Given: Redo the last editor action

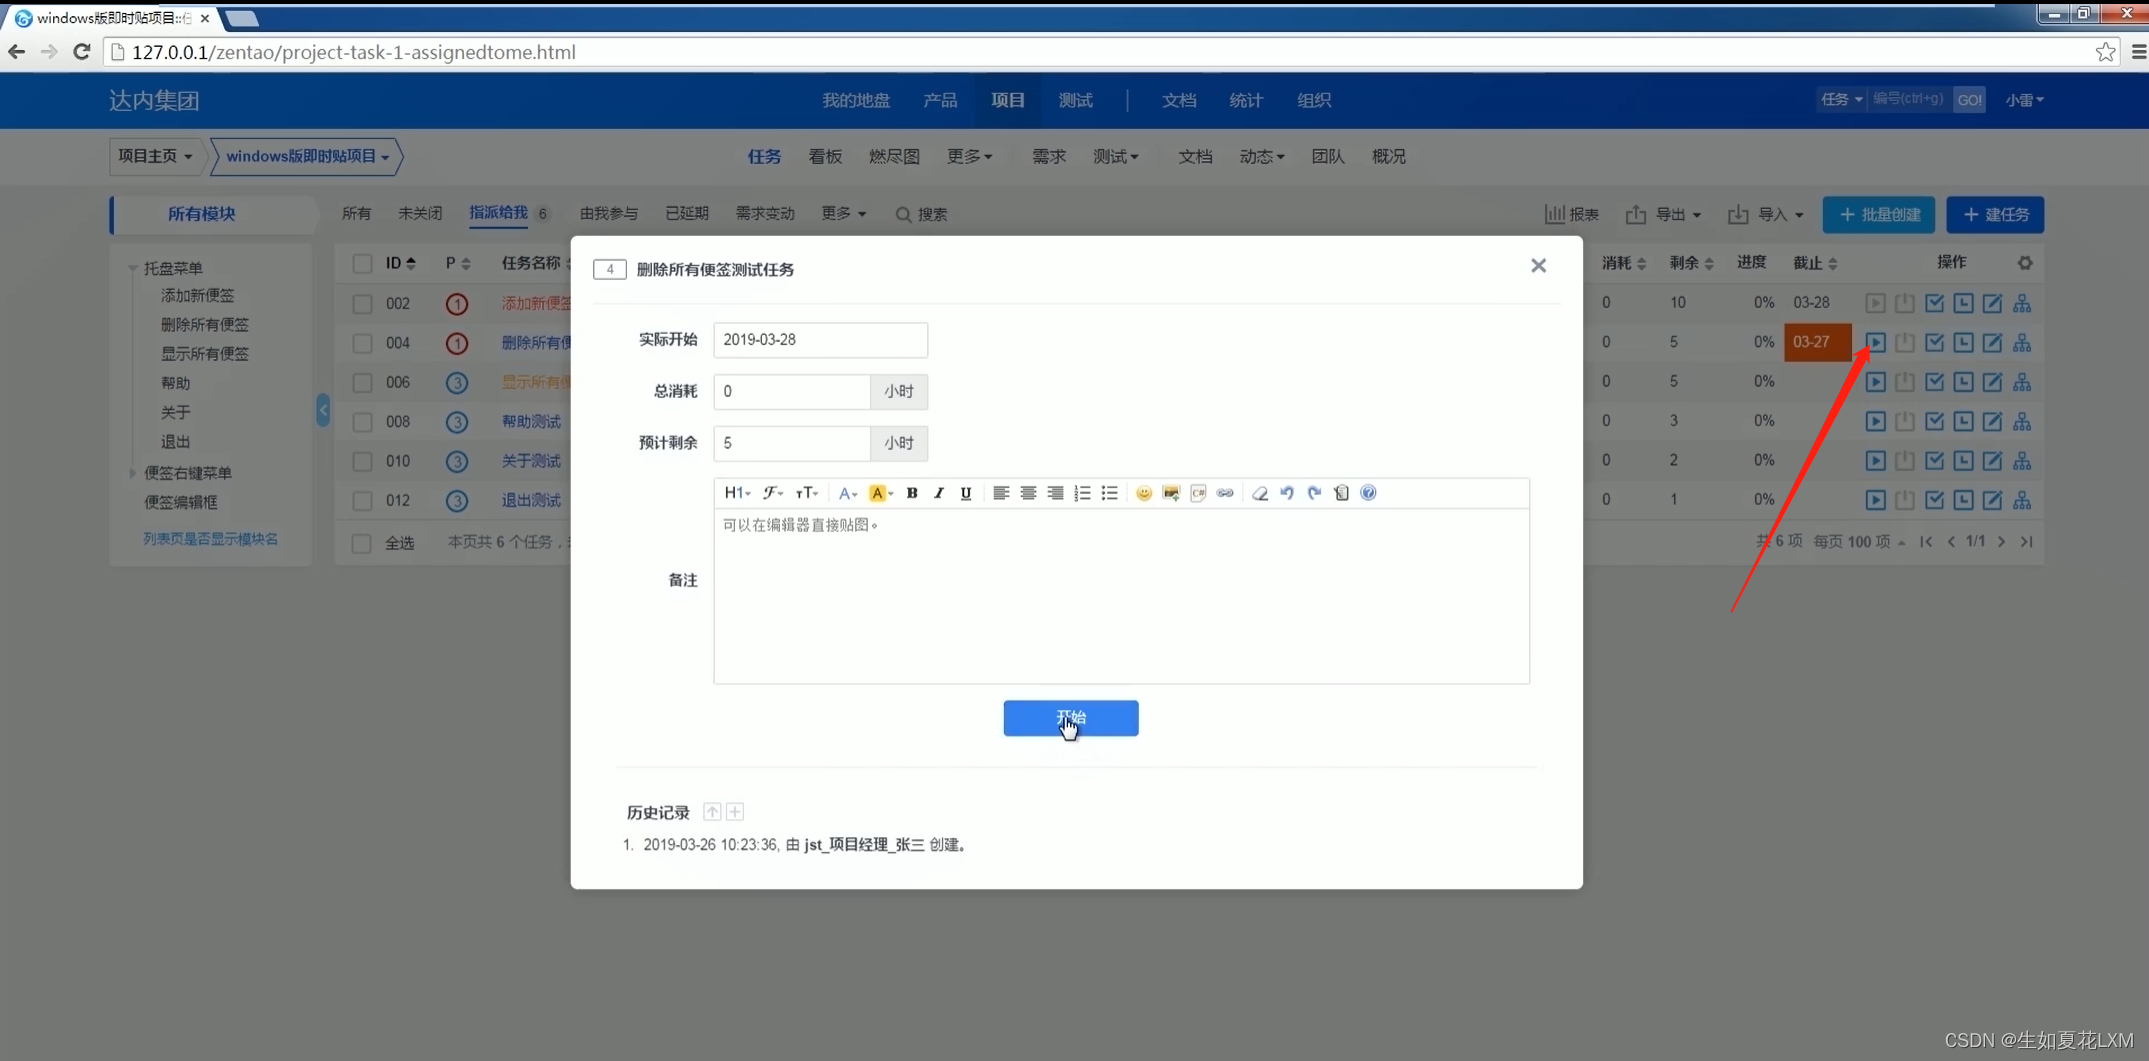Looking at the screenshot, I should coord(1314,493).
